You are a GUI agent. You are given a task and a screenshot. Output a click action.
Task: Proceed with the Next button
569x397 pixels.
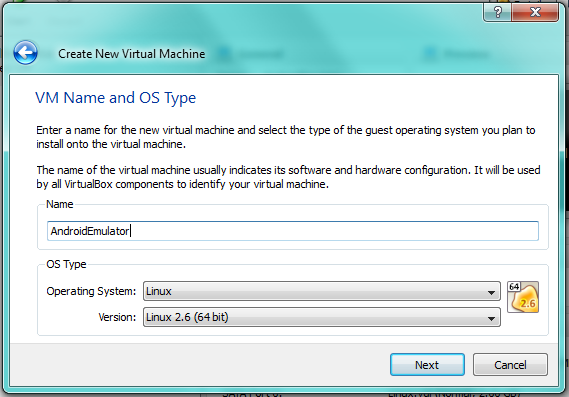(427, 364)
